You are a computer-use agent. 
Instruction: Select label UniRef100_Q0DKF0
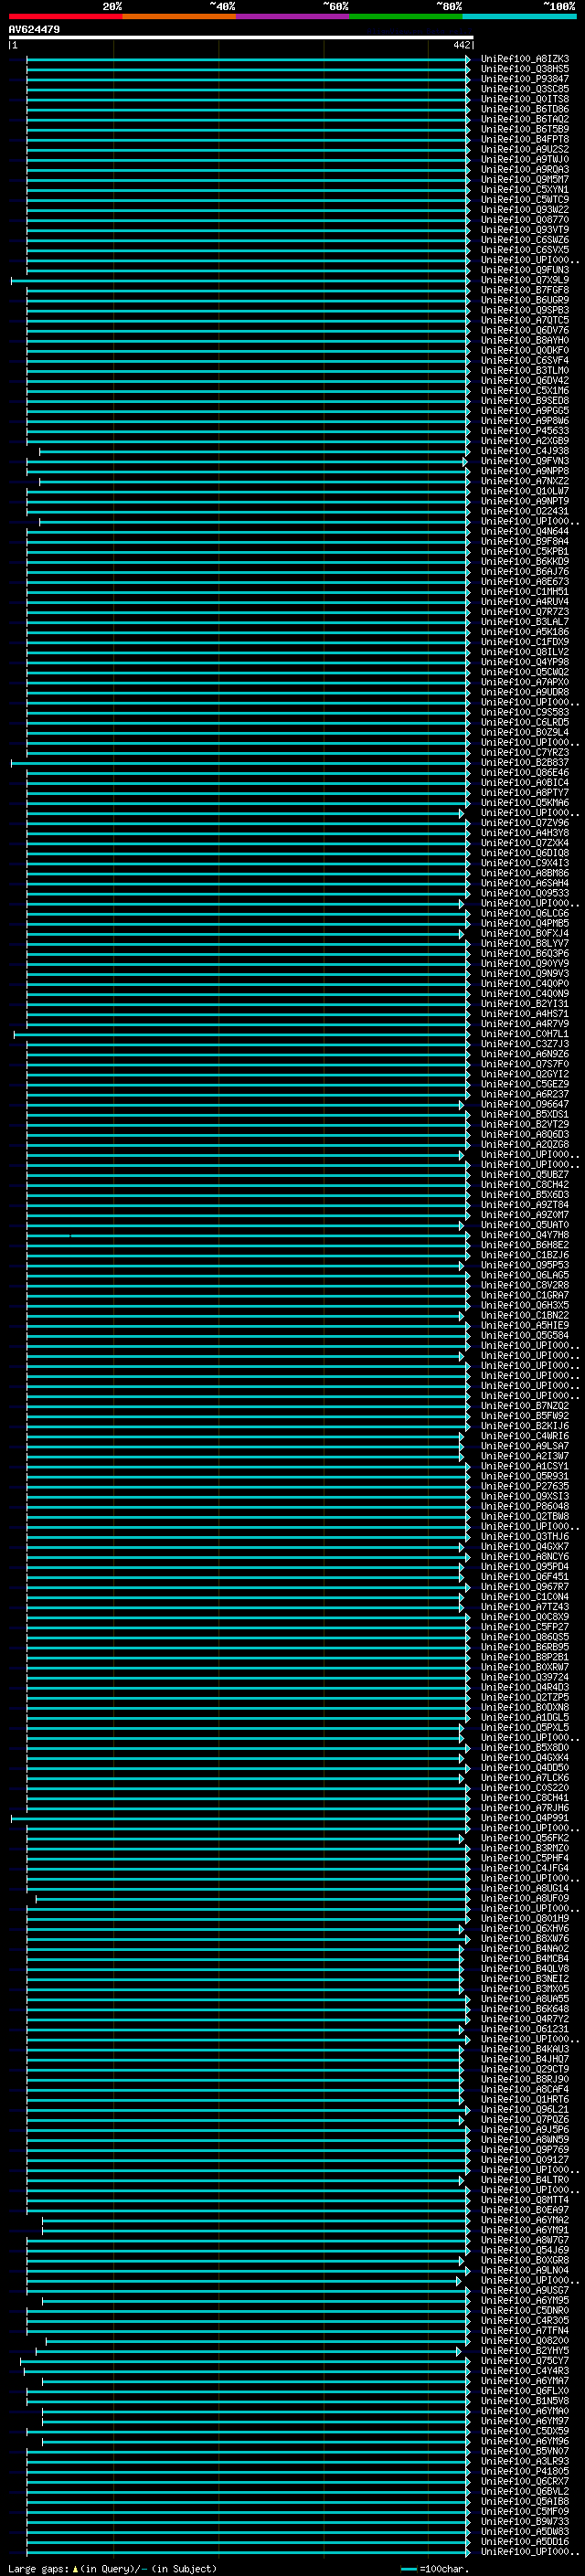(525, 350)
